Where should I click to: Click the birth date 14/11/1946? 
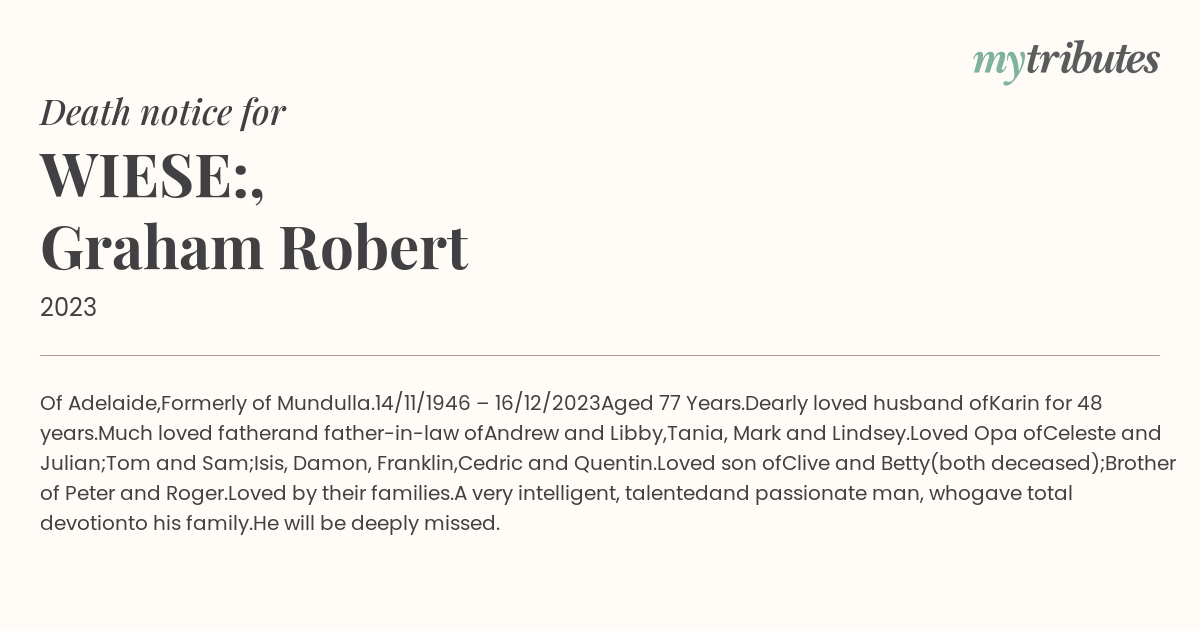423,404
